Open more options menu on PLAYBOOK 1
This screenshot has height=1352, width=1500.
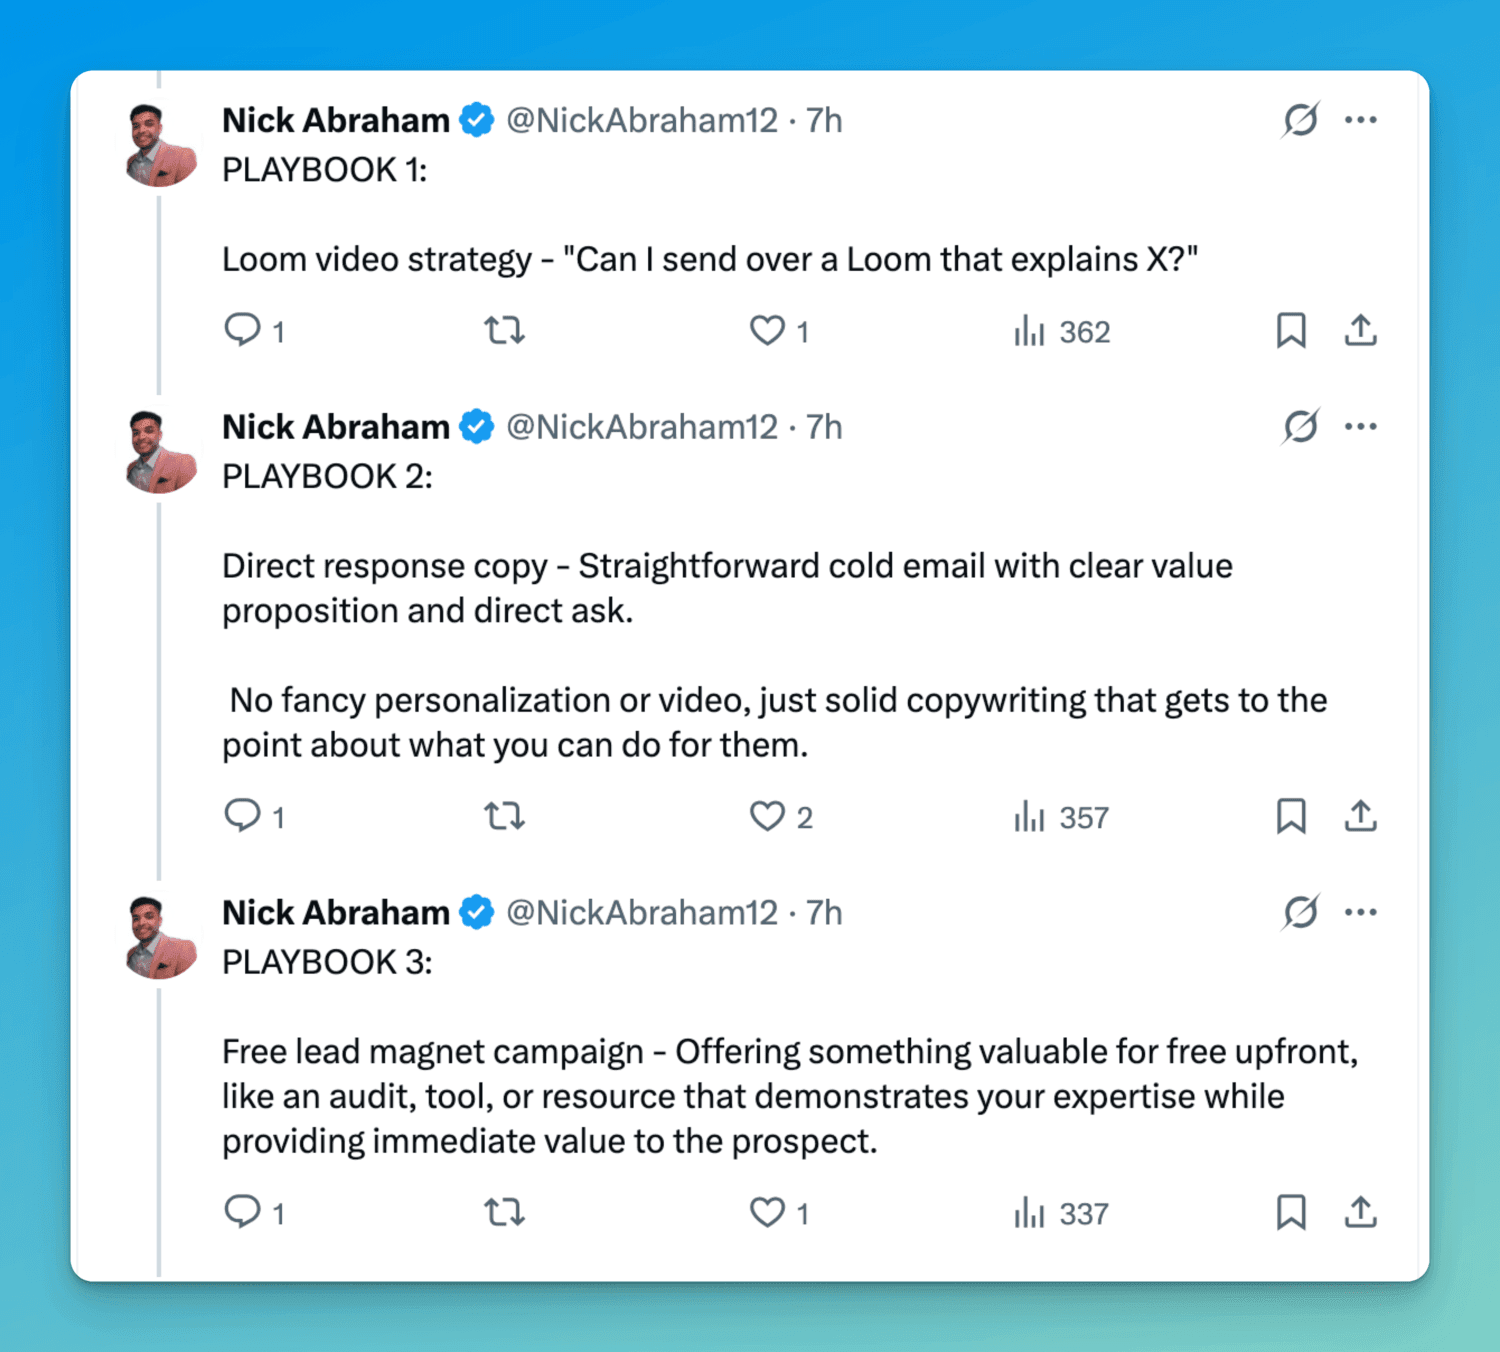click(1360, 120)
